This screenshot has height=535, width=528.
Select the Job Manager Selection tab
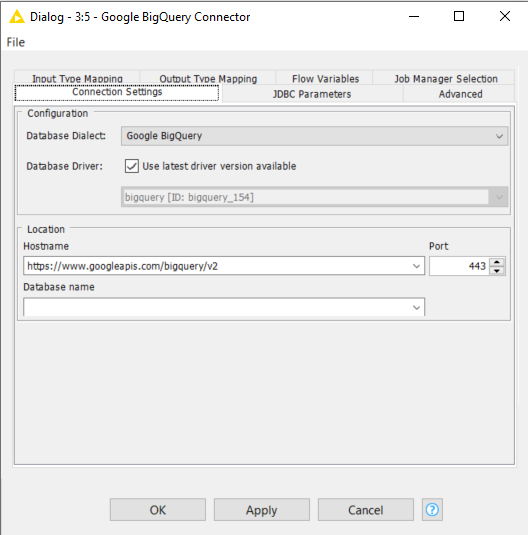(446, 78)
